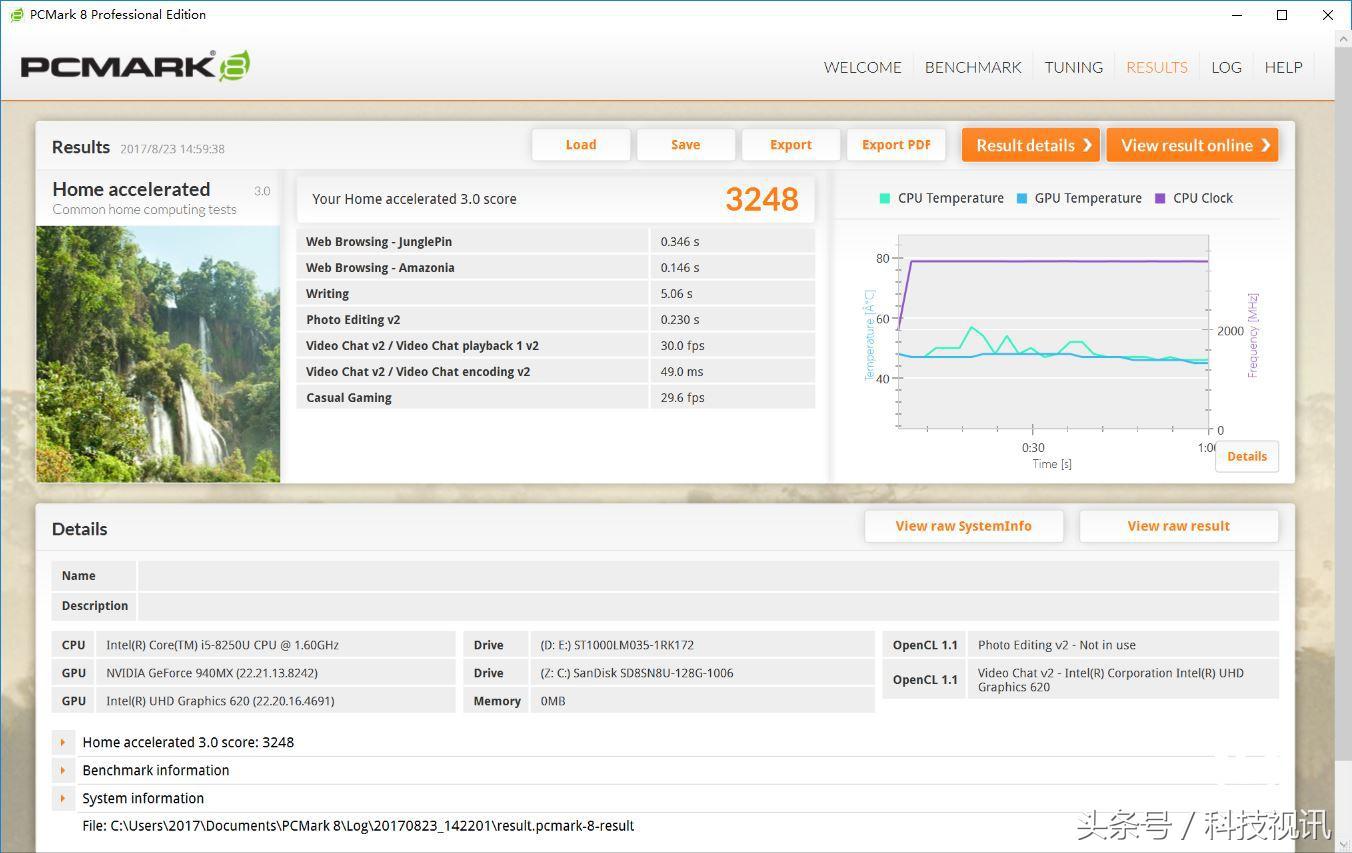Open Result details

tap(1030, 145)
